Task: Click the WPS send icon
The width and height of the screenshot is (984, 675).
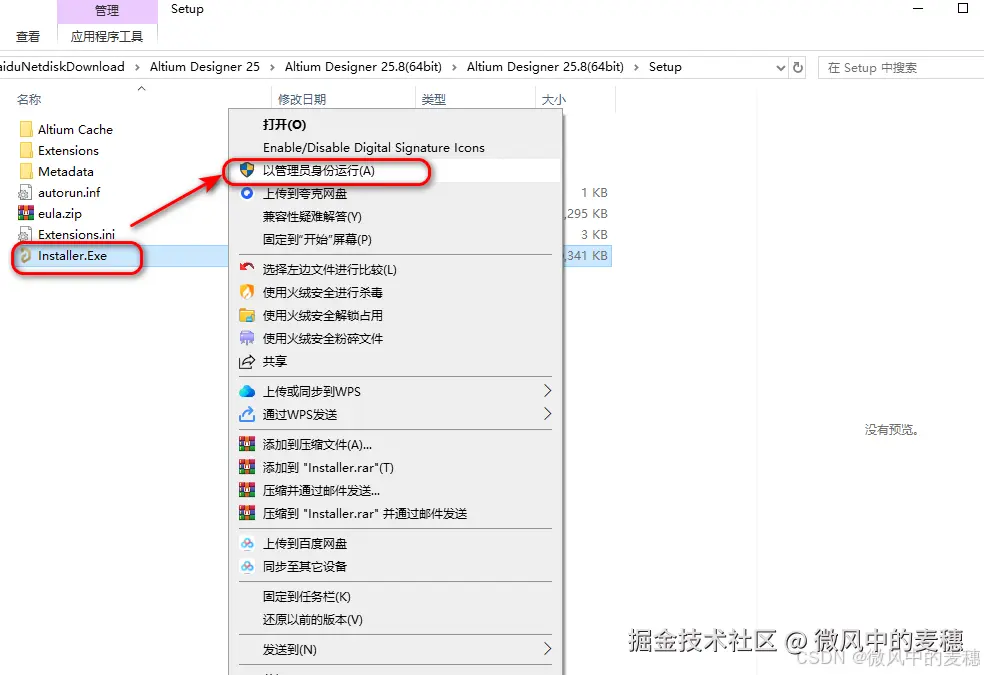Action: (x=247, y=414)
